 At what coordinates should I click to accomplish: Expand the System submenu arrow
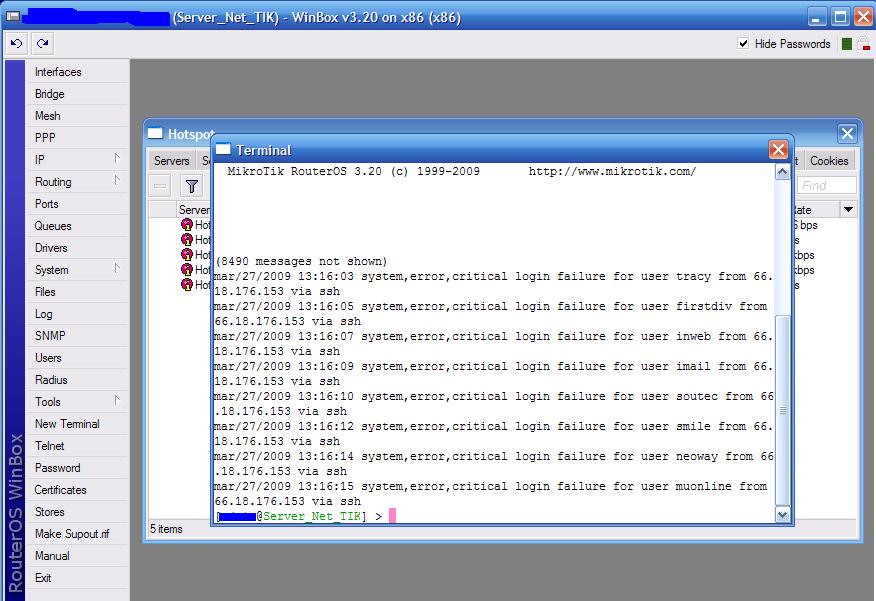117,269
